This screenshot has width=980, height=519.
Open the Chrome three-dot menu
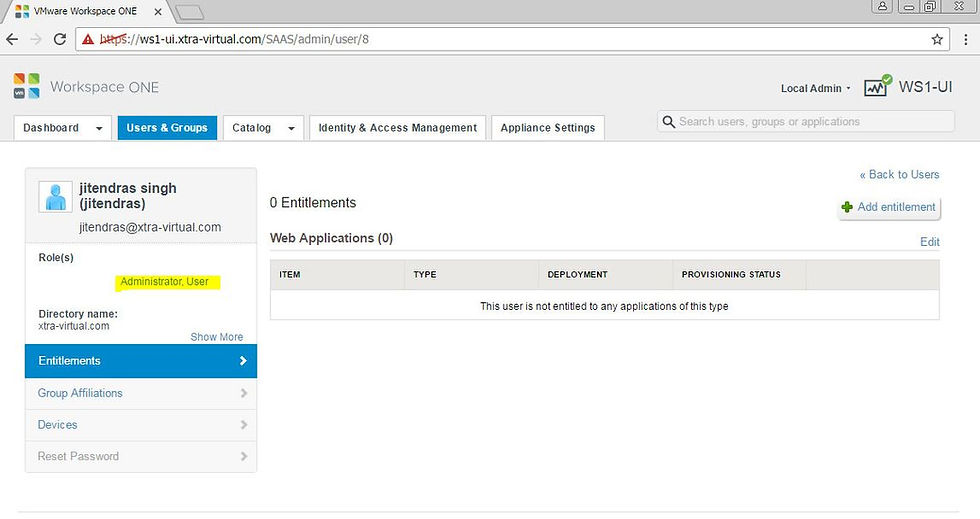pos(966,39)
